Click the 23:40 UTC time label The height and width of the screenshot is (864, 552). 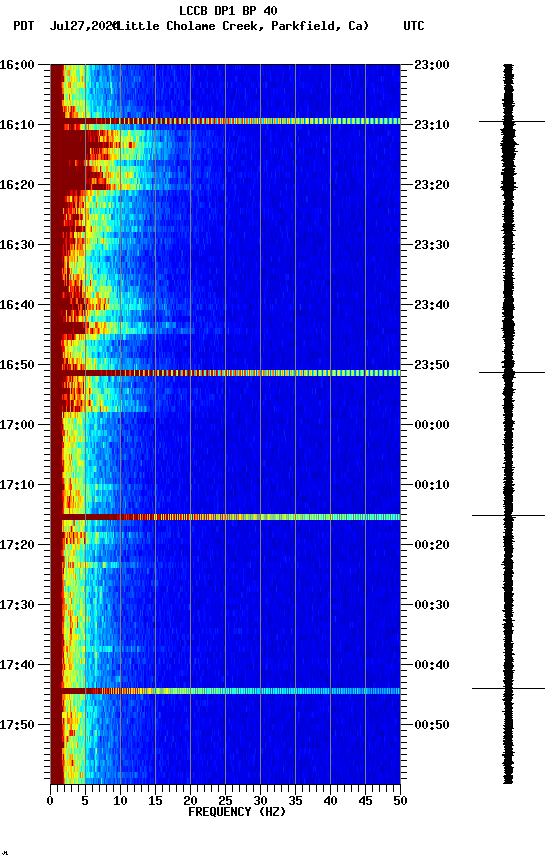pyautogui.click(x=432, y=305)
